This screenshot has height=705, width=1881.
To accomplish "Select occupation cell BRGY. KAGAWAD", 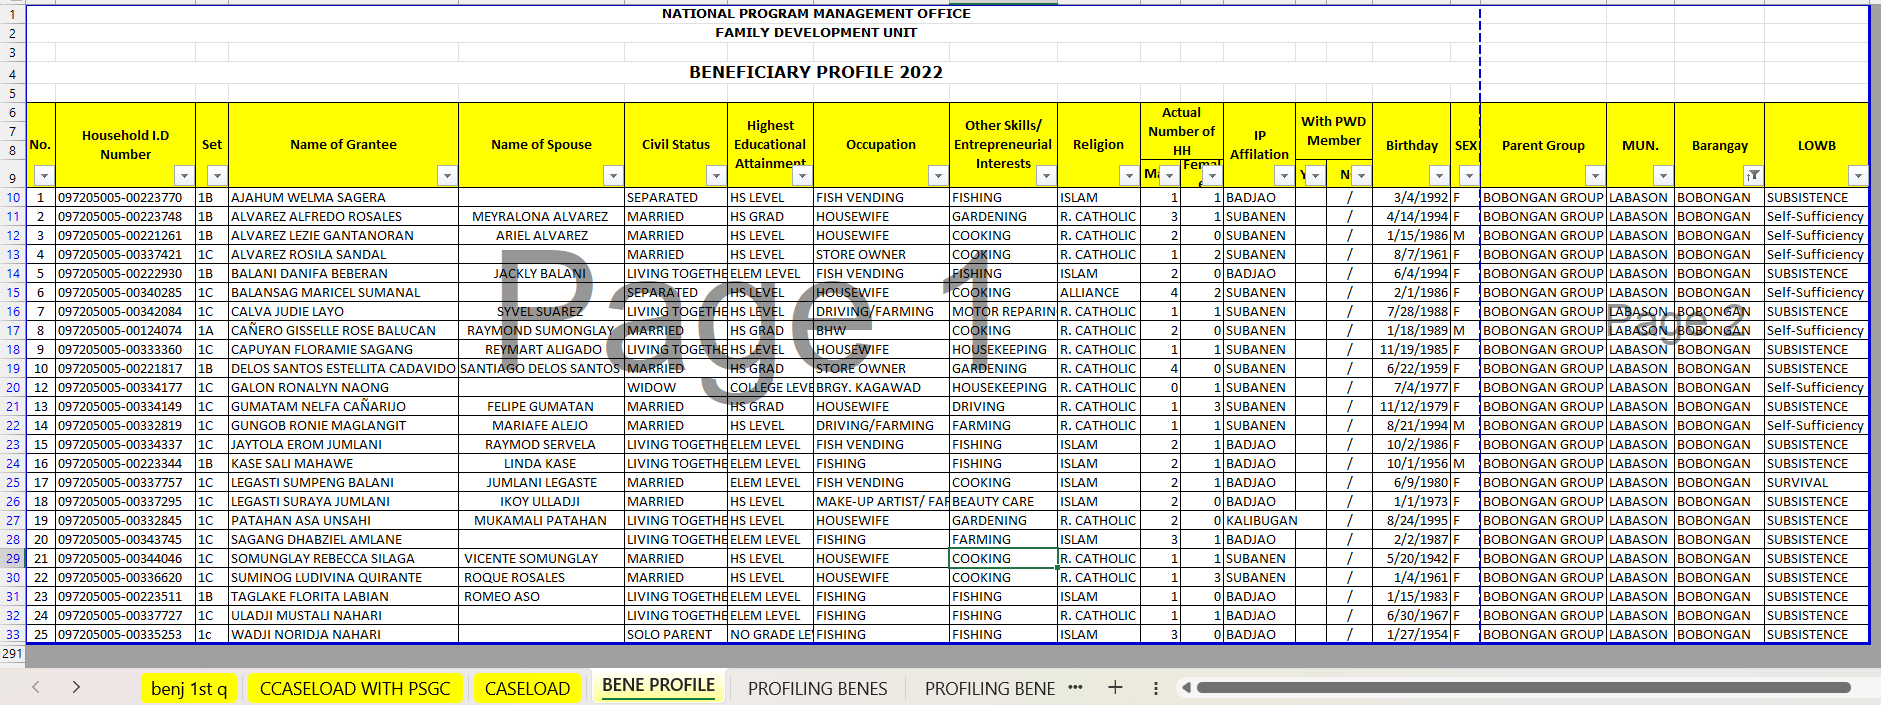I will (881, 387).
